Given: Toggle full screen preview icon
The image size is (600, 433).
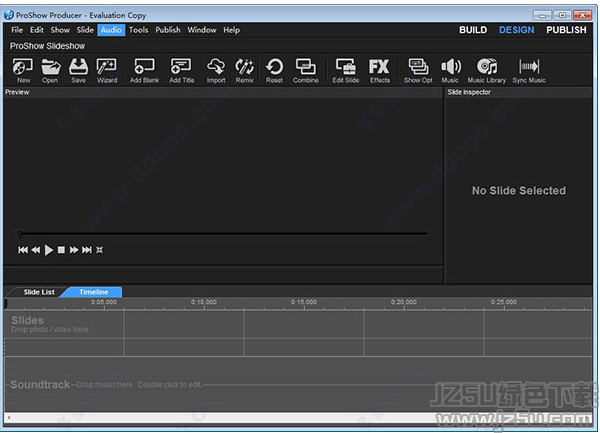Looking at the screenshot, I should [99, 250].
